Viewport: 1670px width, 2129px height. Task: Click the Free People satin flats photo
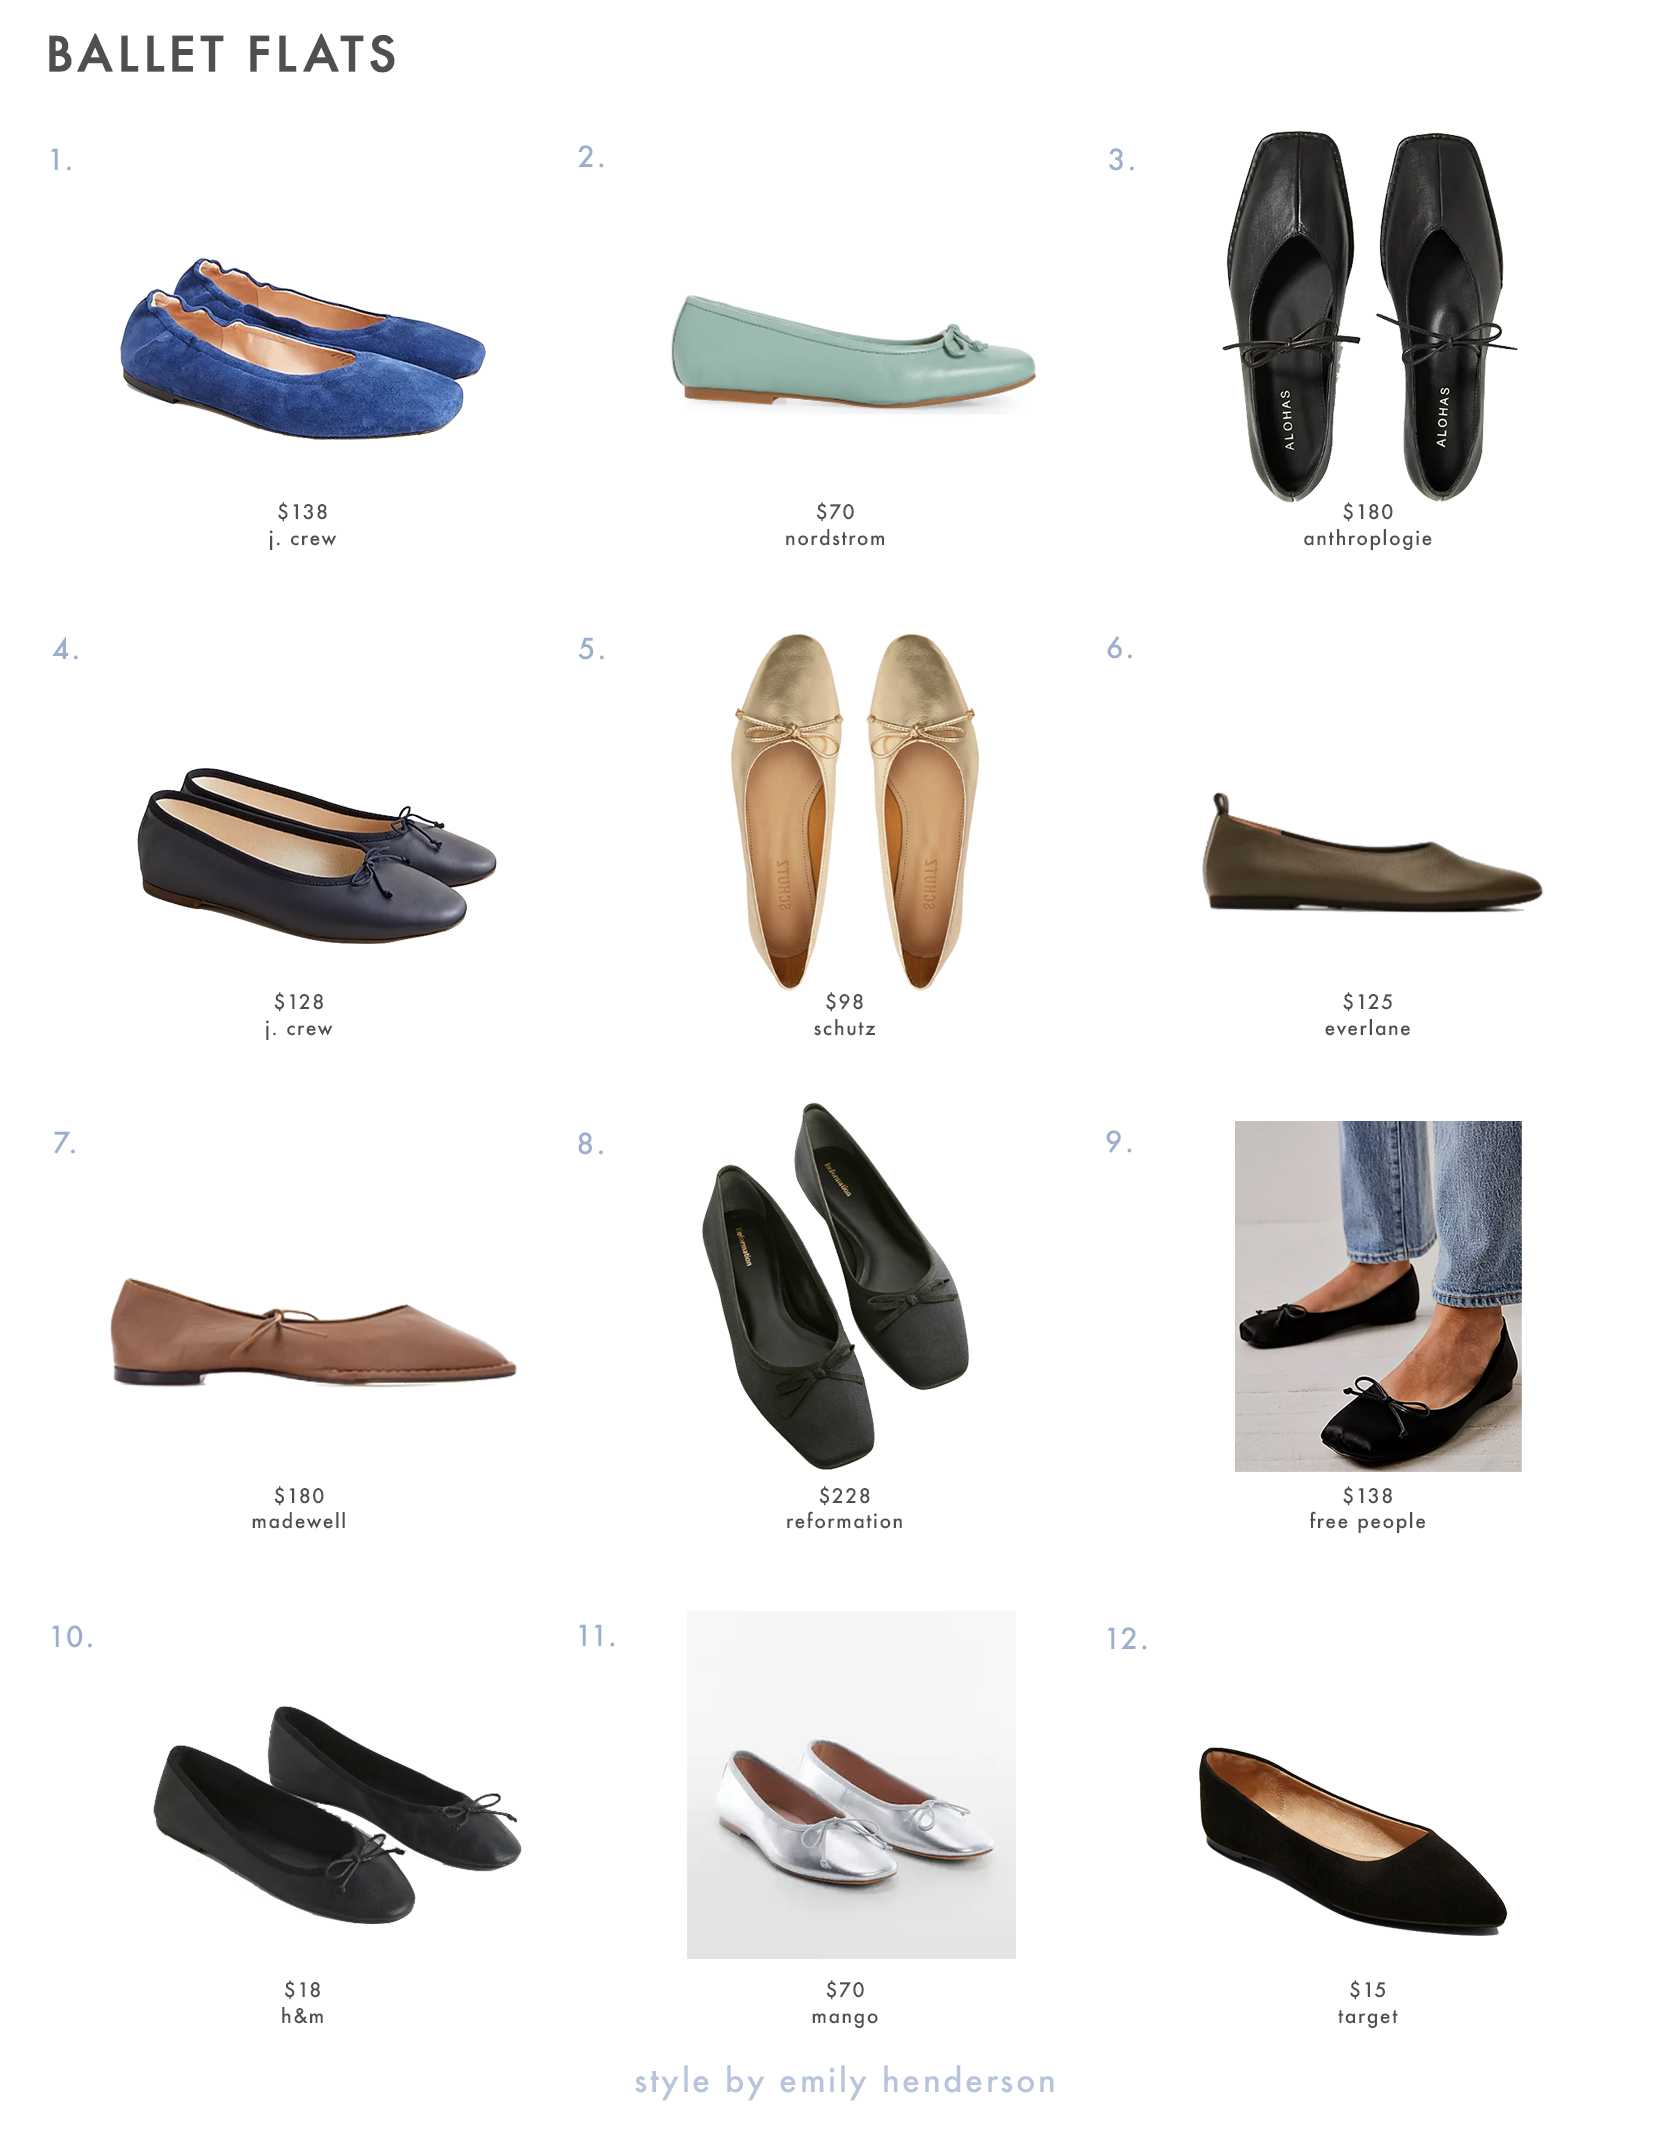click(1377, 1295)
